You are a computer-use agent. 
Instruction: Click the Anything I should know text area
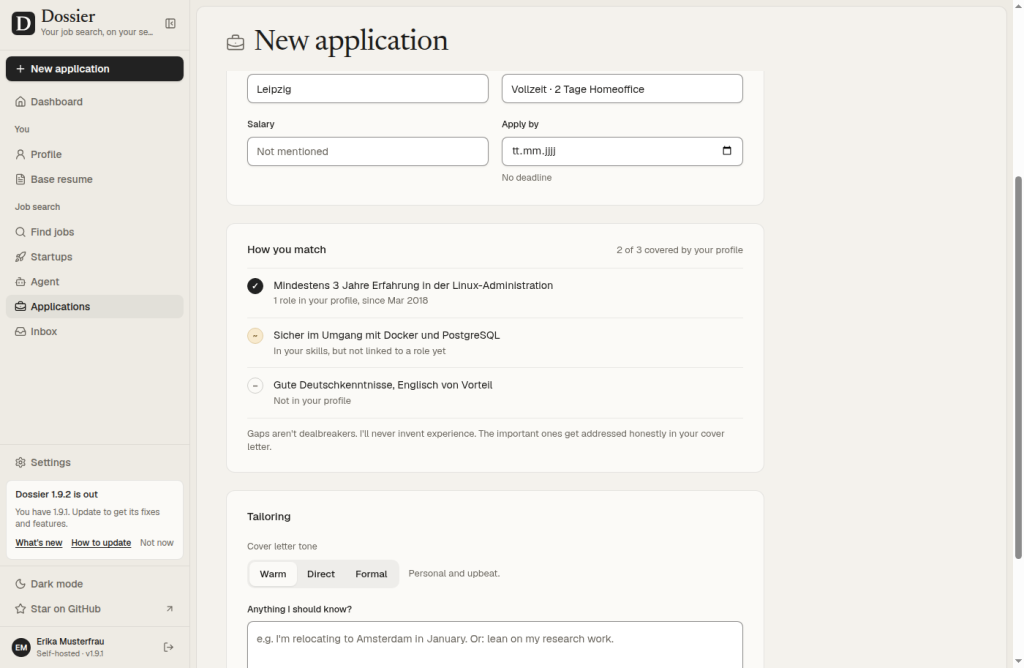(x=495, y=644)
